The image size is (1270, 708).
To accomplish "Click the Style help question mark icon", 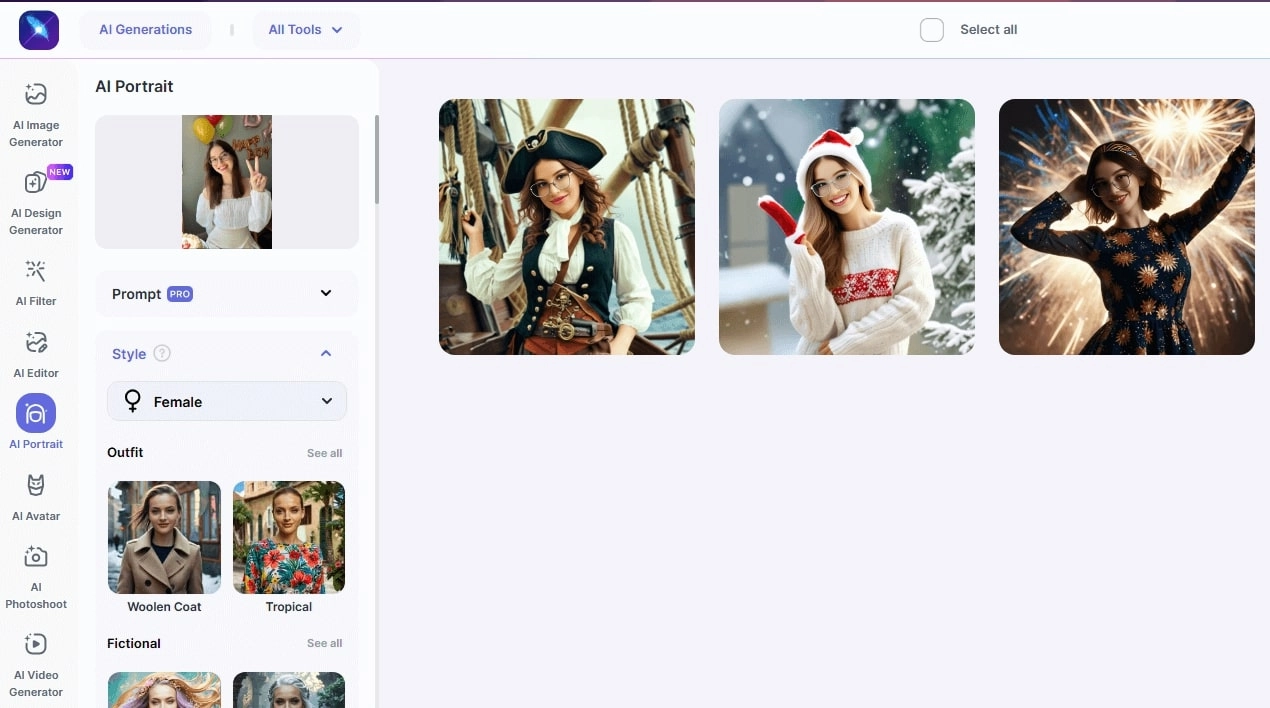I will [162, 354].
